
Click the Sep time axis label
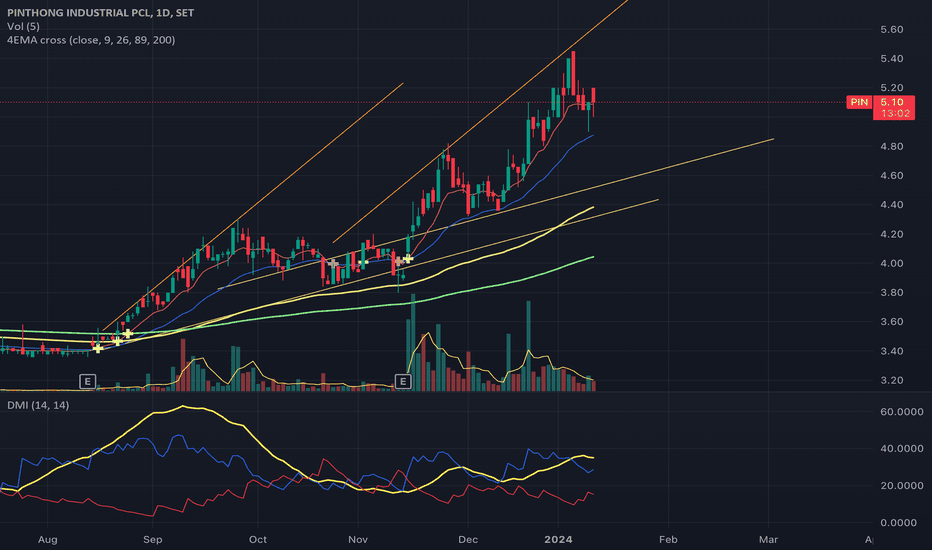[x=152, y=539]
